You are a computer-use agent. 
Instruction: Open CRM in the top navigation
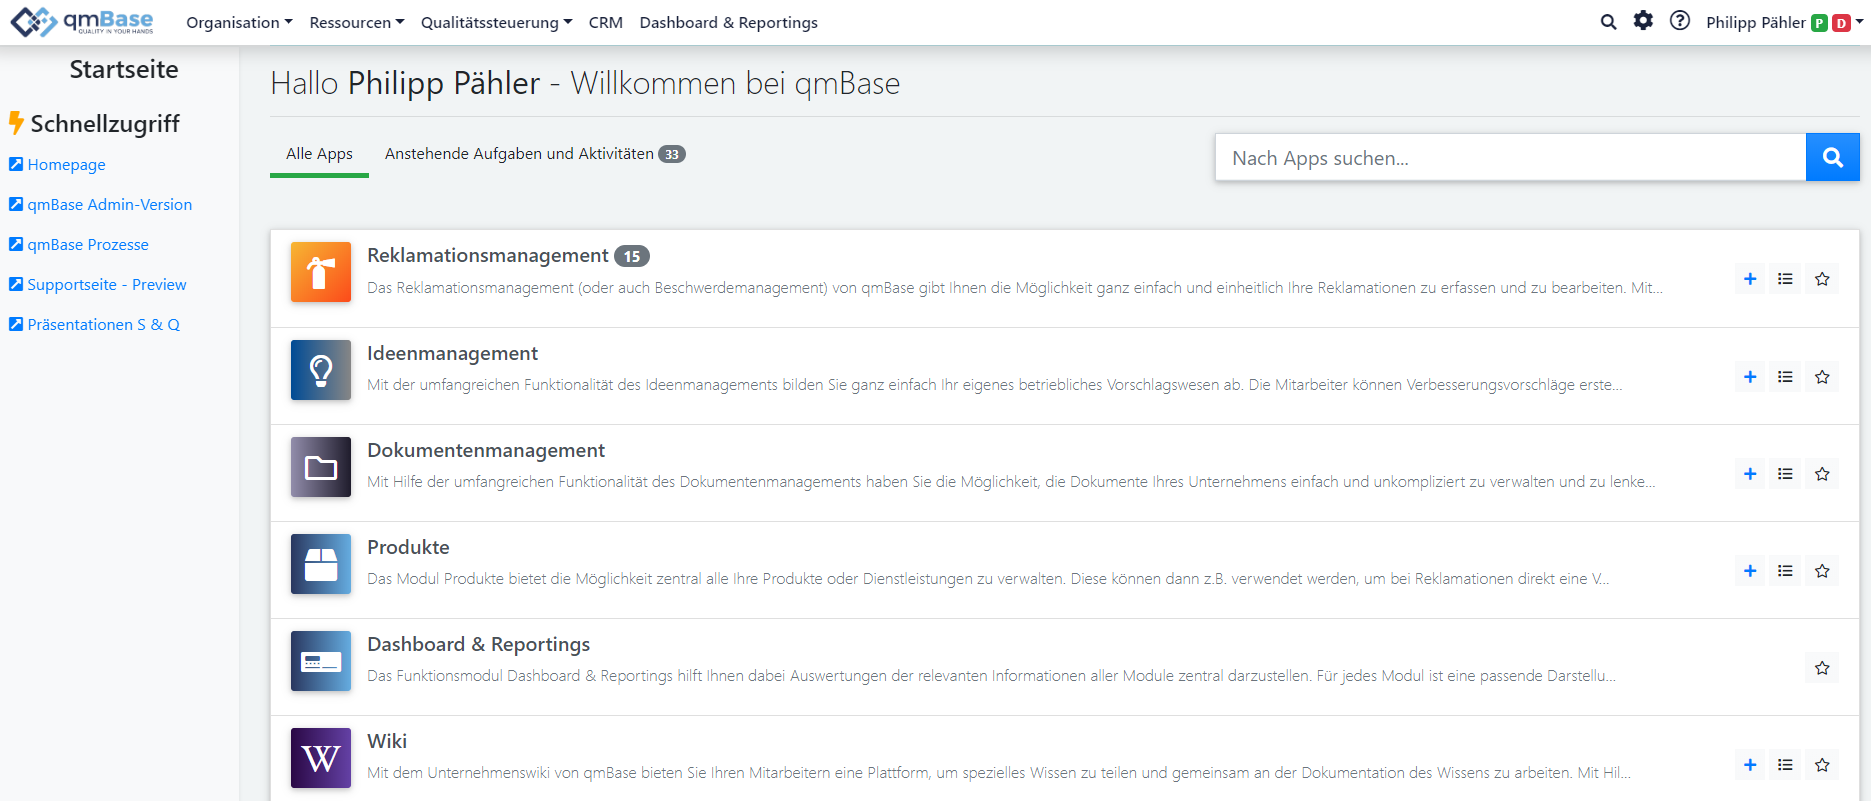606,22
